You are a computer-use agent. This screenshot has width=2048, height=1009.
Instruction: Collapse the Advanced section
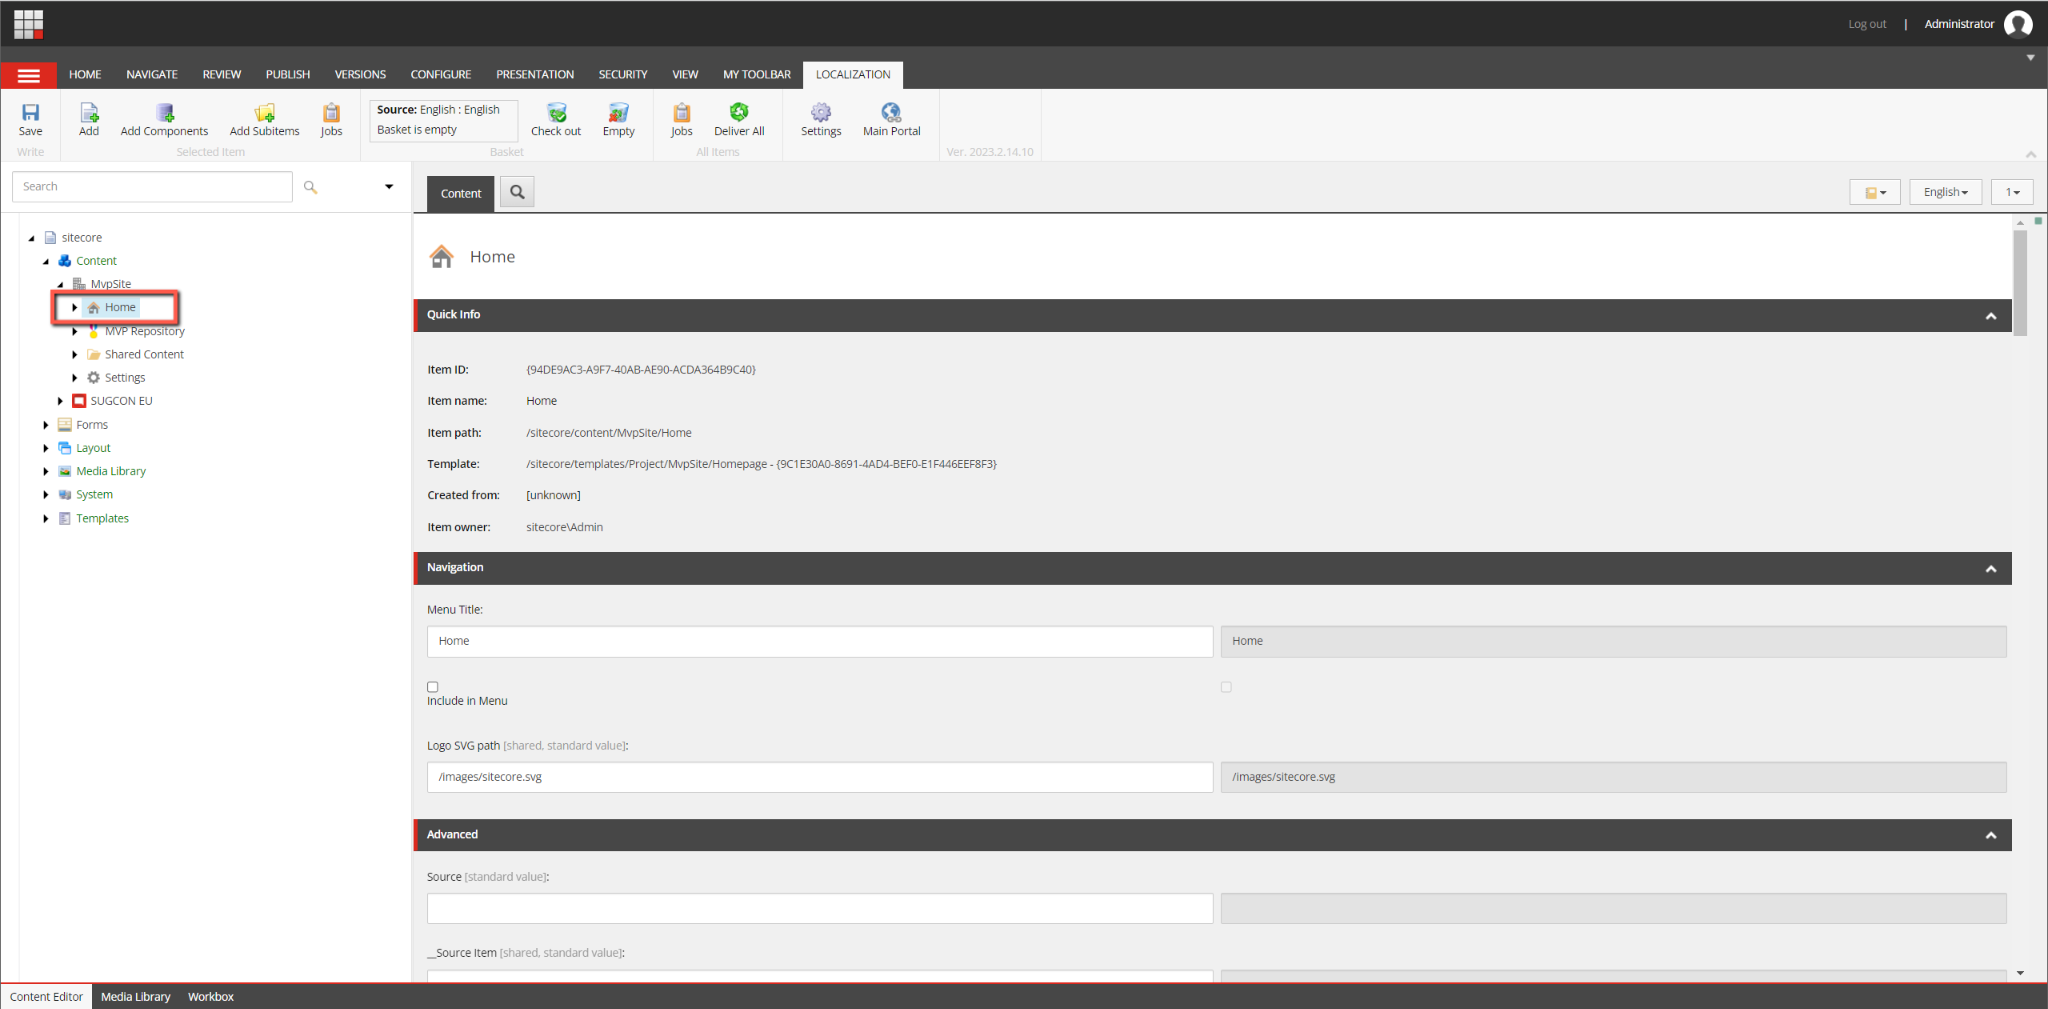tap(1990, 836)
